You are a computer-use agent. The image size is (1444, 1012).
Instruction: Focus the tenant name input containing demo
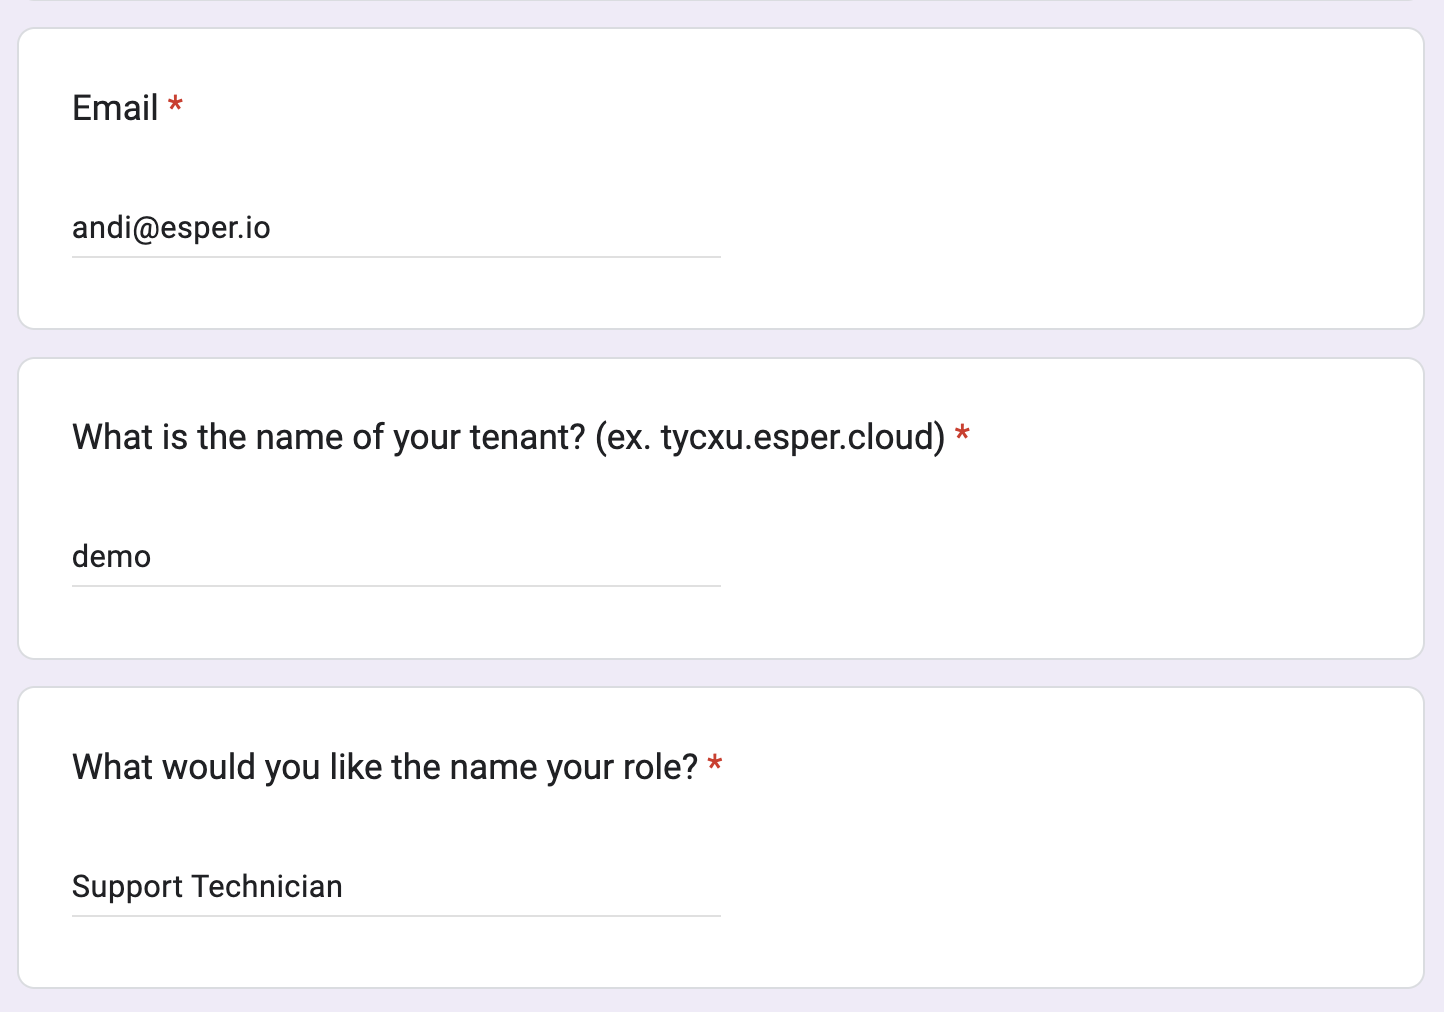click(396, 557)
